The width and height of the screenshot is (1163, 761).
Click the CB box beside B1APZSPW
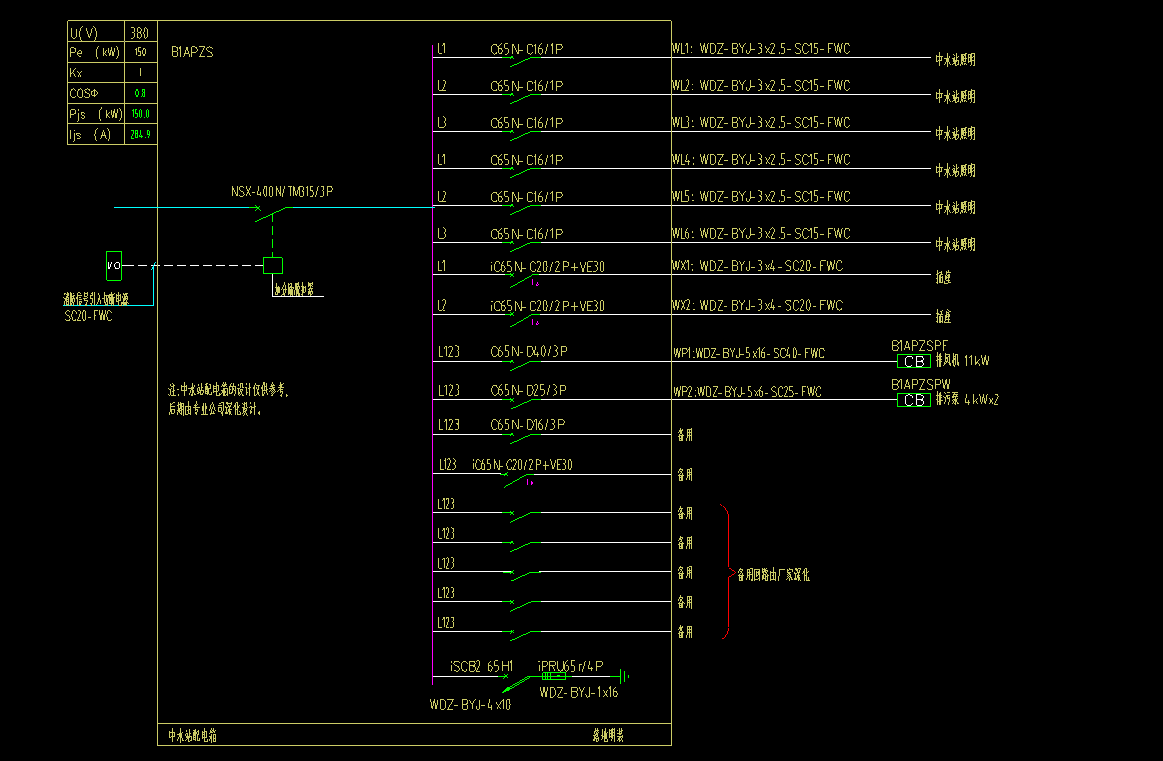click(914, 400)
